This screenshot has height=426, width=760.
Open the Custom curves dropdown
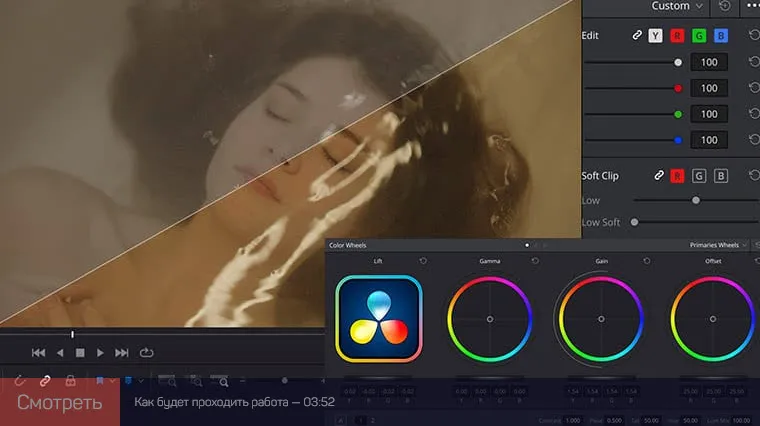(677, 6)
